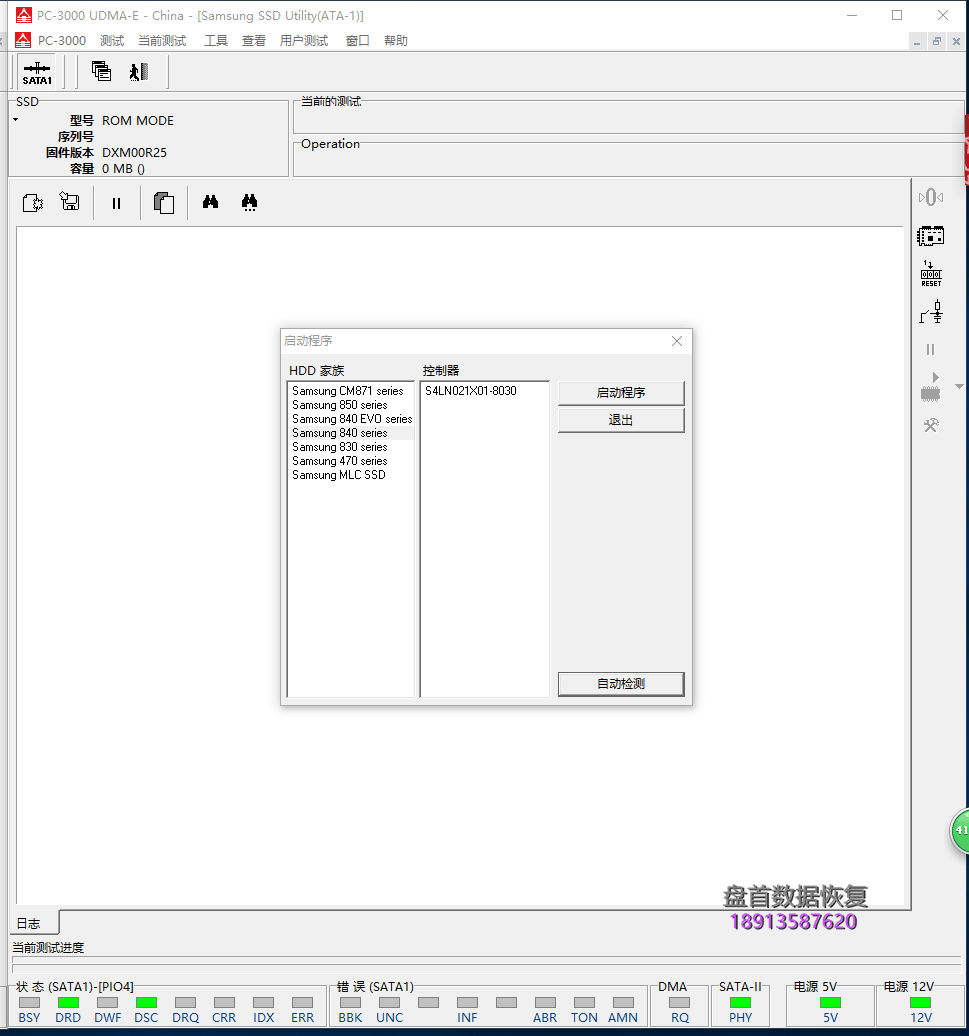The image size is (969, 1036).
Task: Click the sound speaker icon in right sidebar
Action: pos(931,197)
